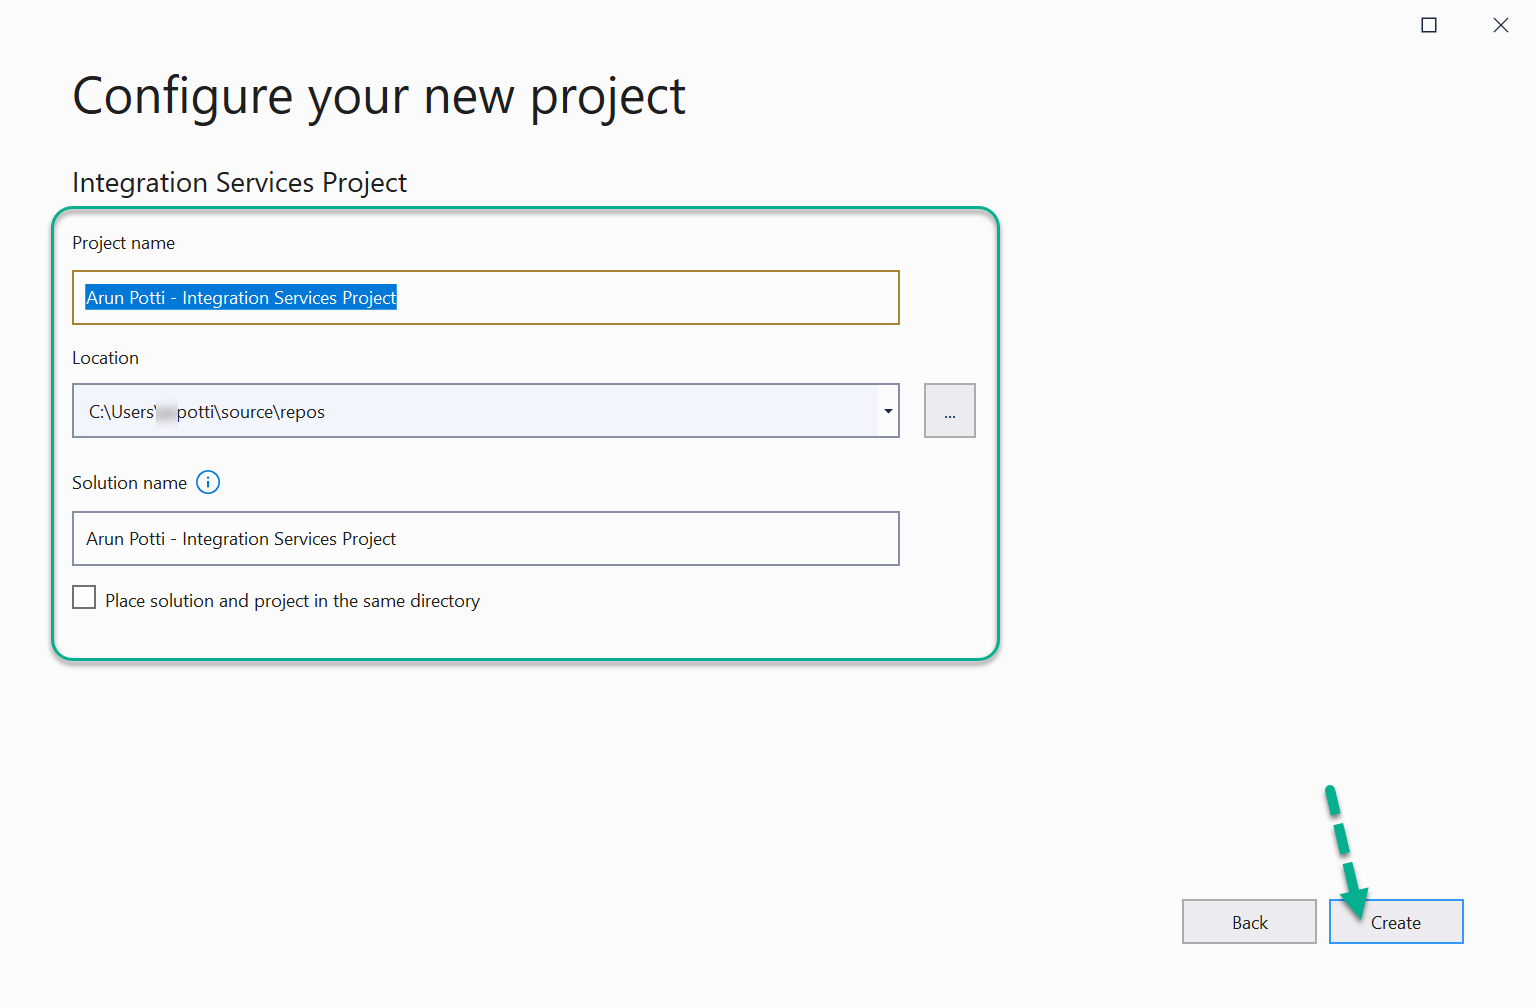Click the C:\Users path shown in Location
Screen dimensions: 1536x1008
click(205, 411)
